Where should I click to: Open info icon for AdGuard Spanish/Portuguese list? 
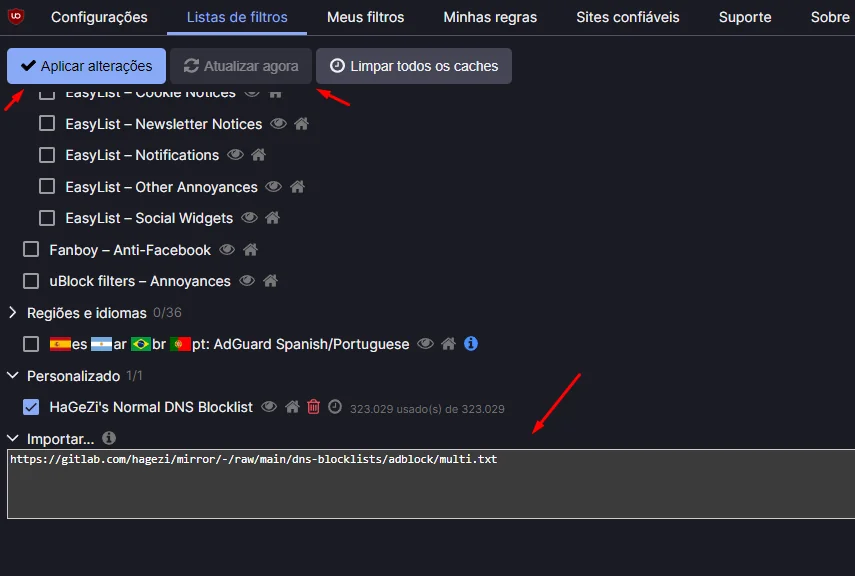click(x=471, y=343)
